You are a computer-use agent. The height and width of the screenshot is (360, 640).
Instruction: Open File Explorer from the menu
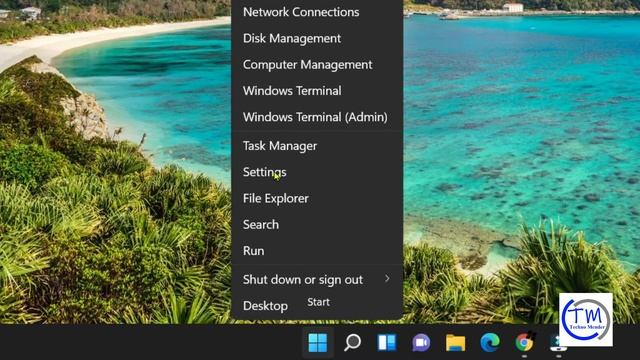coord(317,198)
